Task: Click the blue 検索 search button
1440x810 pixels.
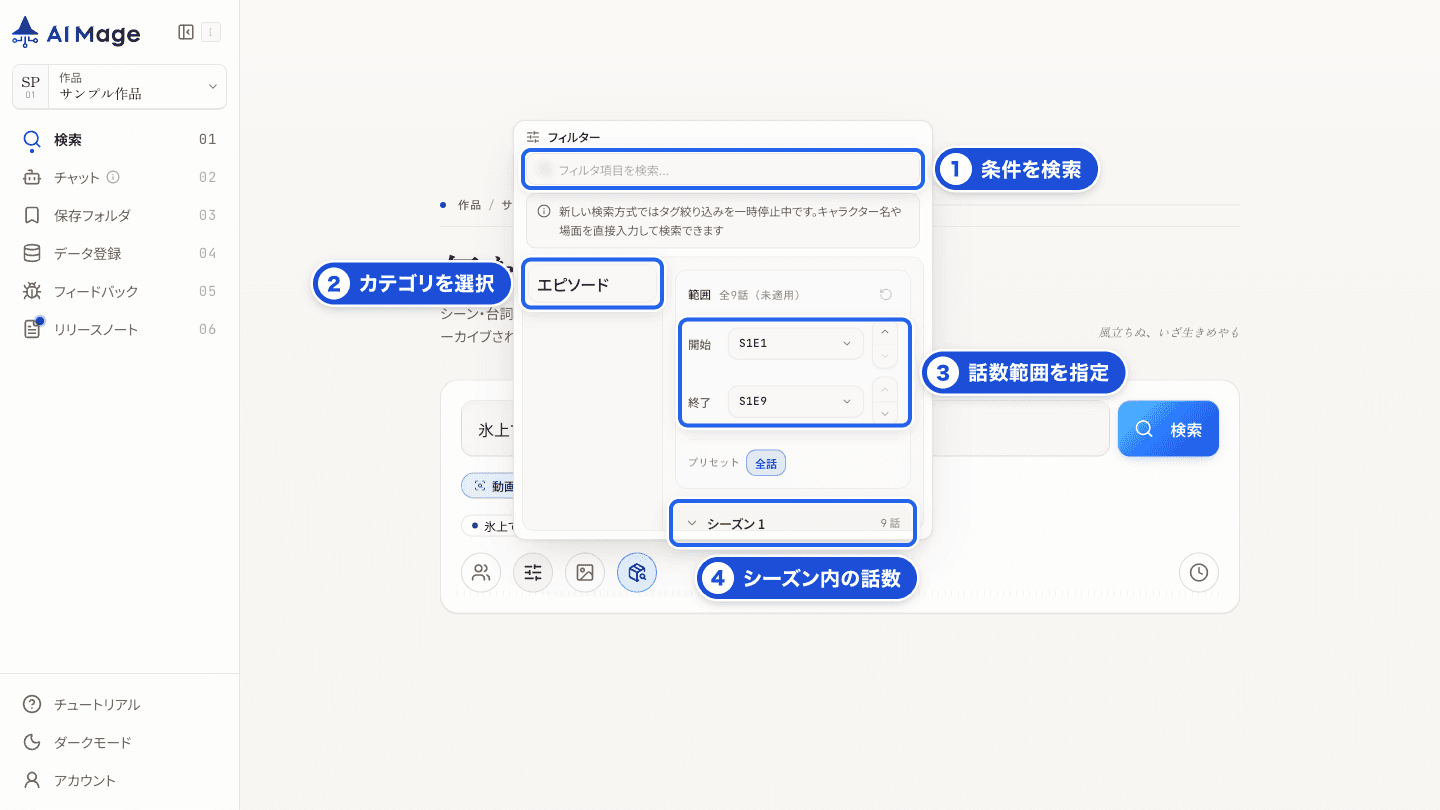Action: pyautogui.click(x=1168, y=429)
